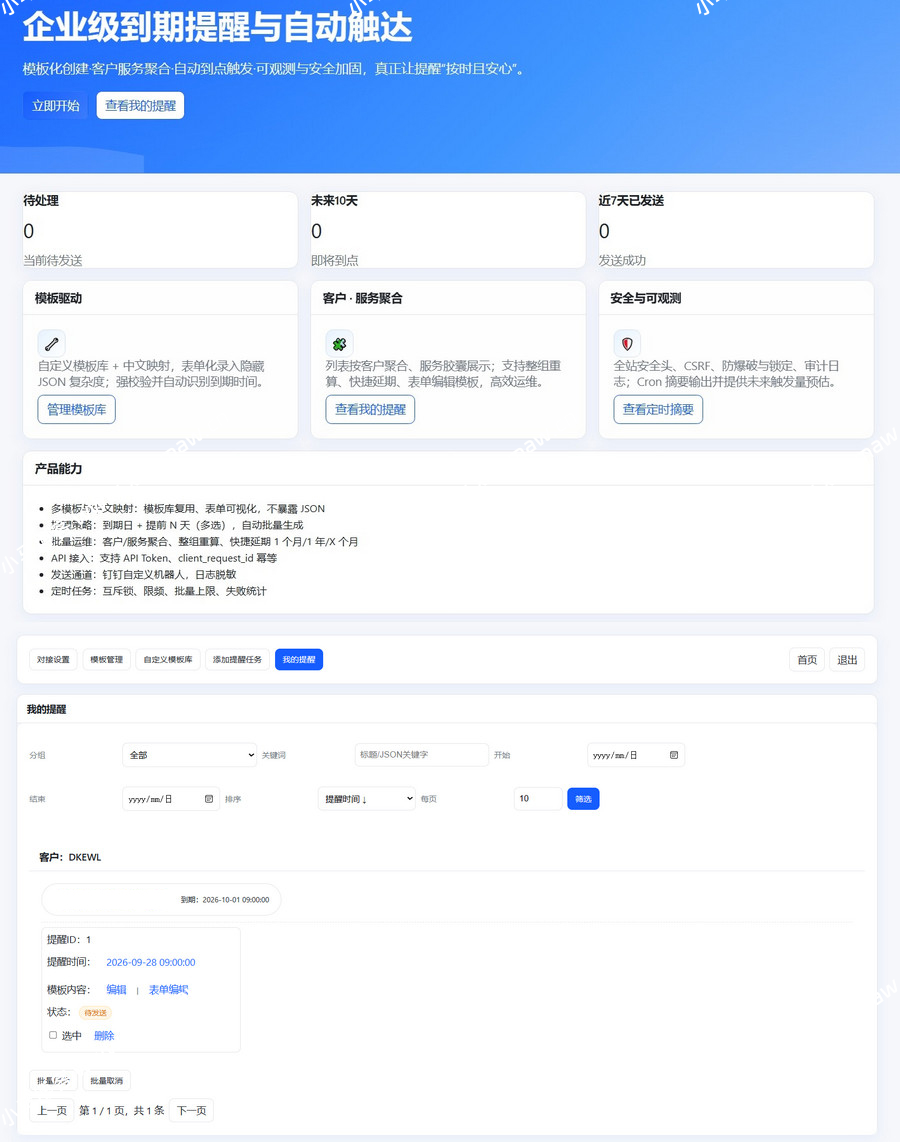Open the 排序 dropdown showing 提醒时间

[x=365, y=799]
